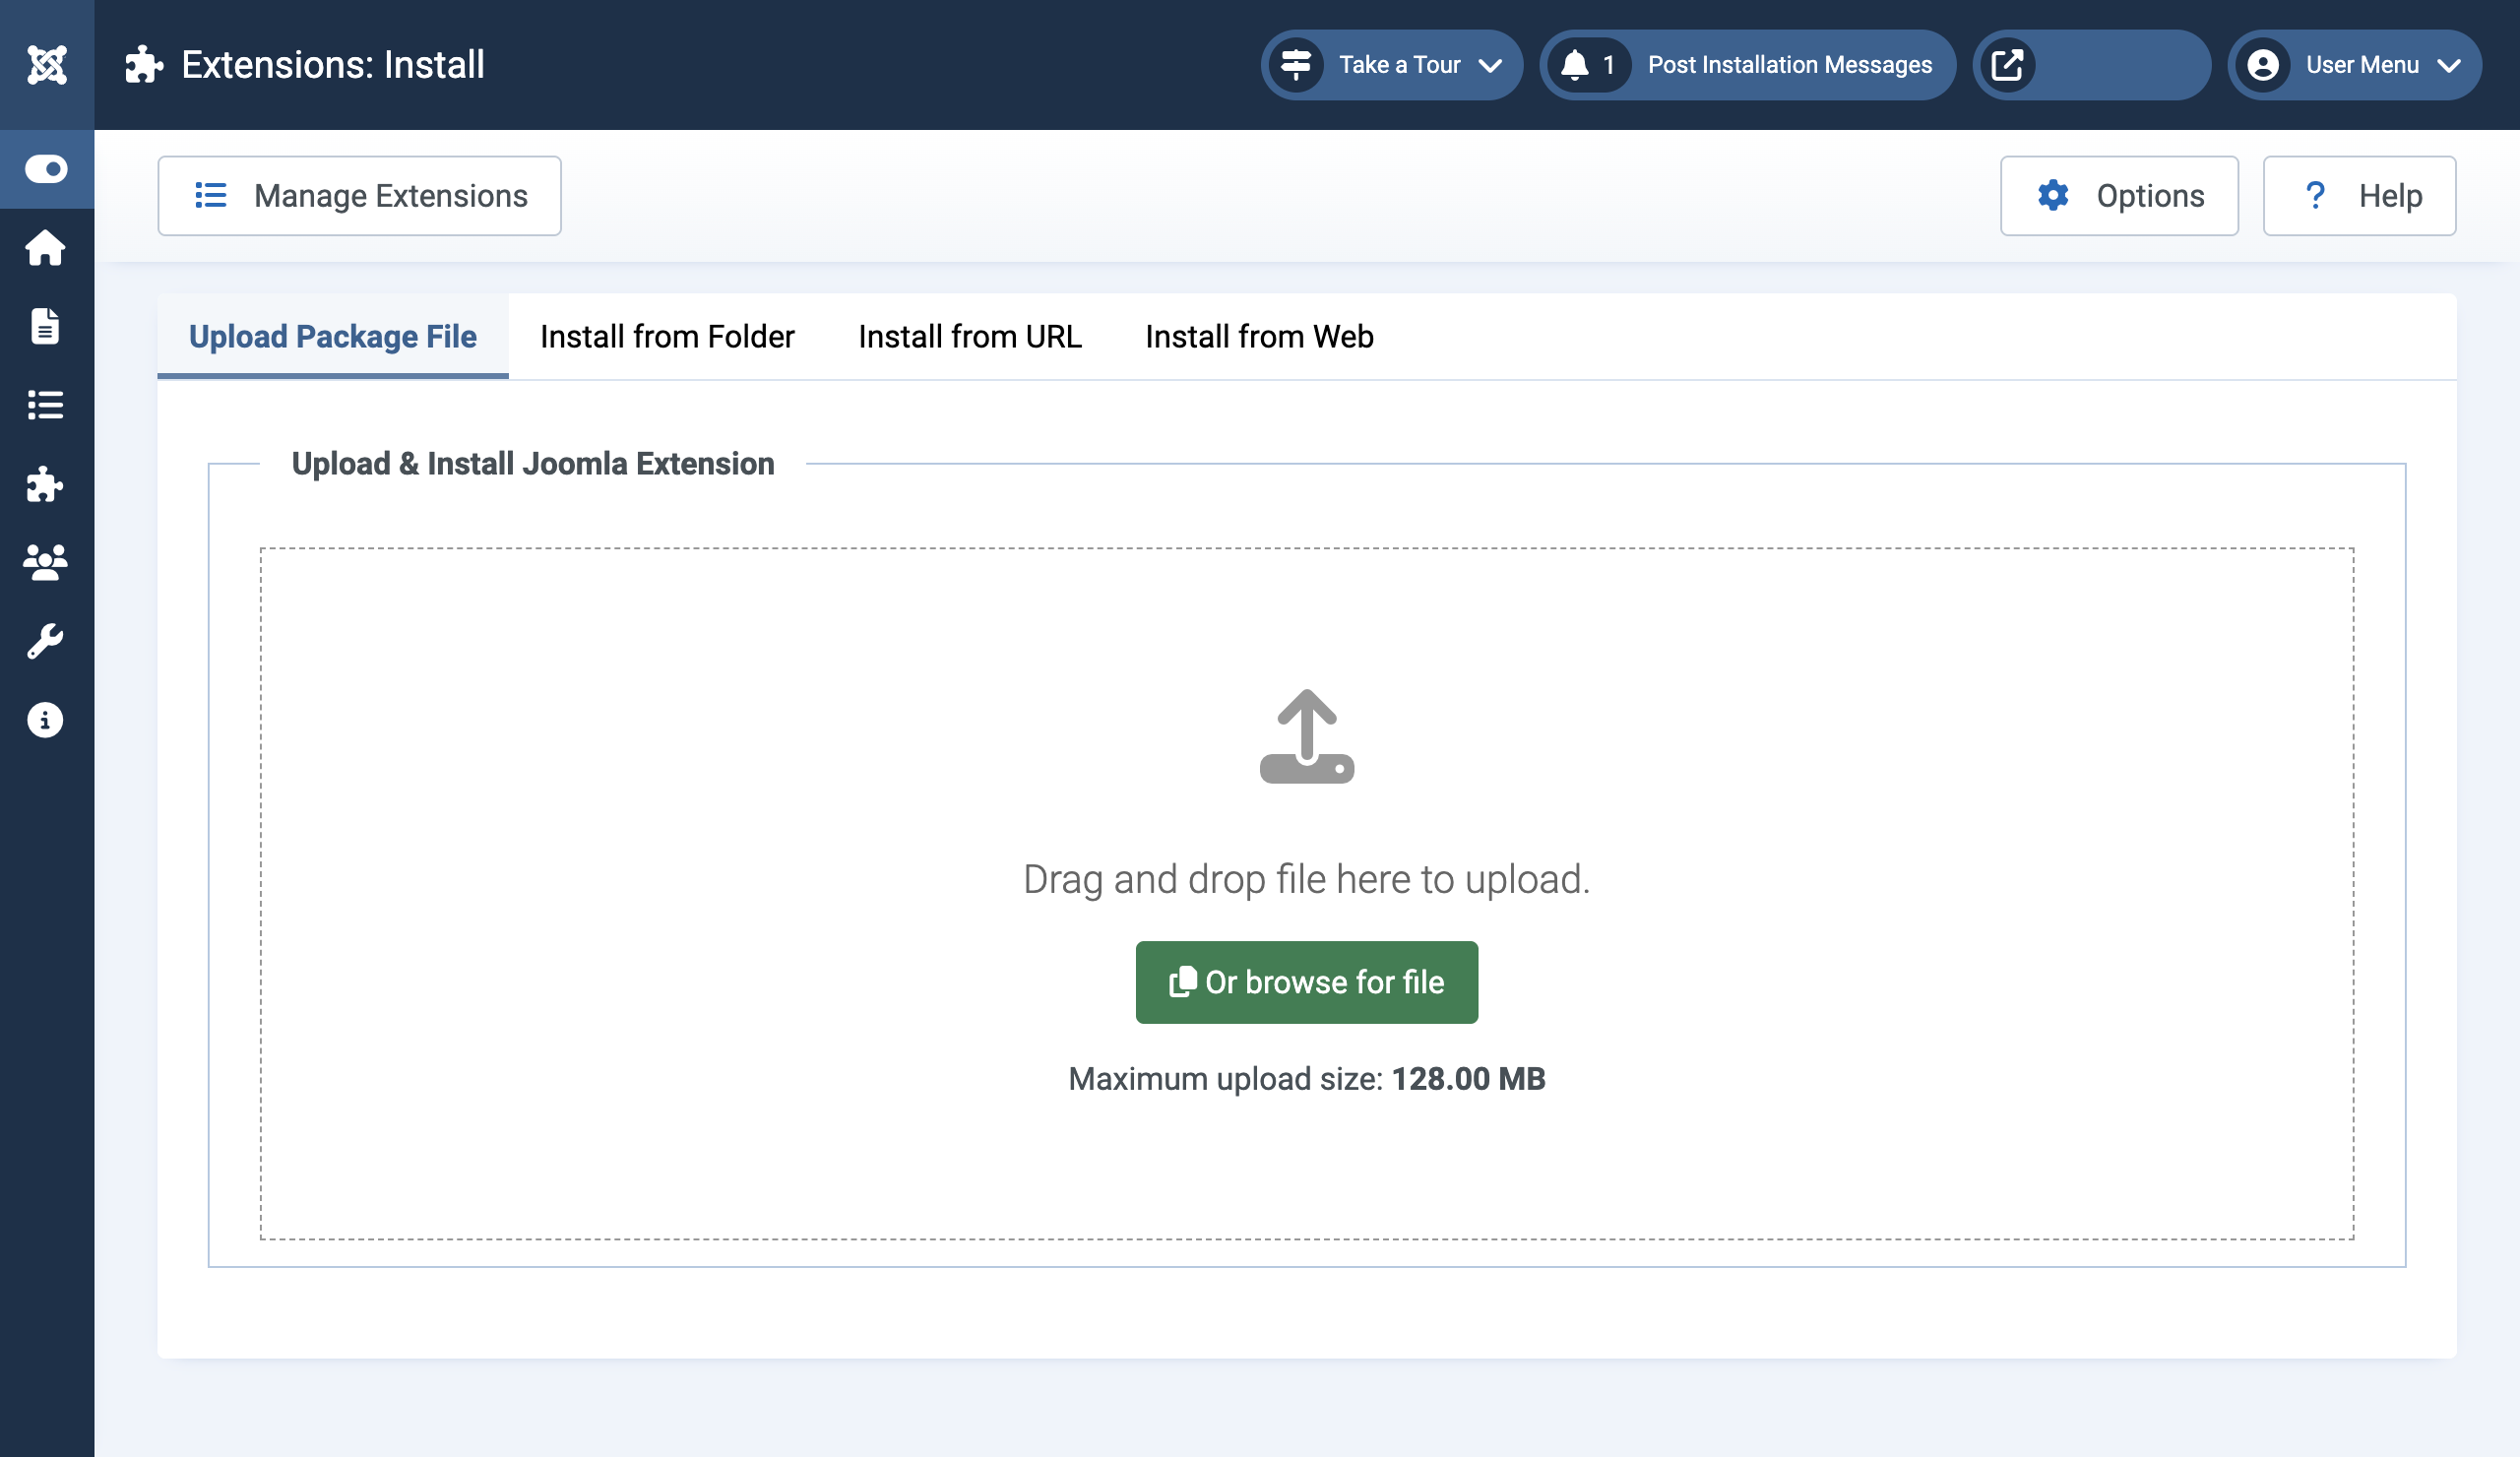This screenshot has height=1457, width=2520.
Task: Switch to Install from Folder tab
Action: 667,337
